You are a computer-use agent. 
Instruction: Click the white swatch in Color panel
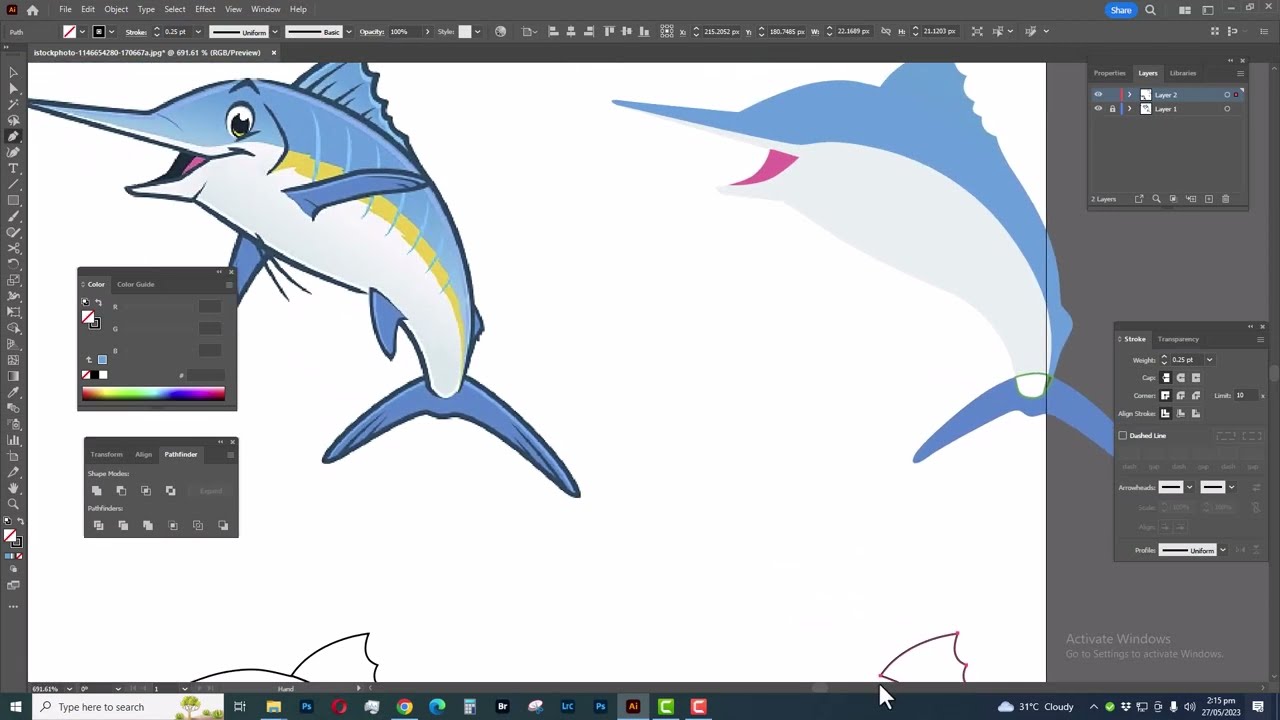click(x=102, y=375)
